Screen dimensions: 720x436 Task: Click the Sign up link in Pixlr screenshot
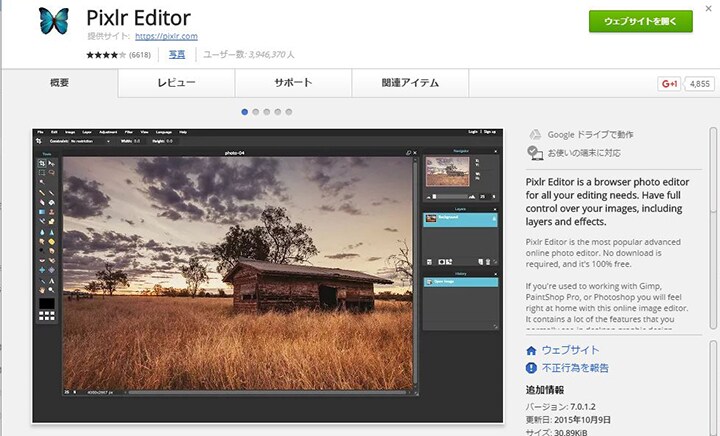pyautogui.click(x=490, y=132)
